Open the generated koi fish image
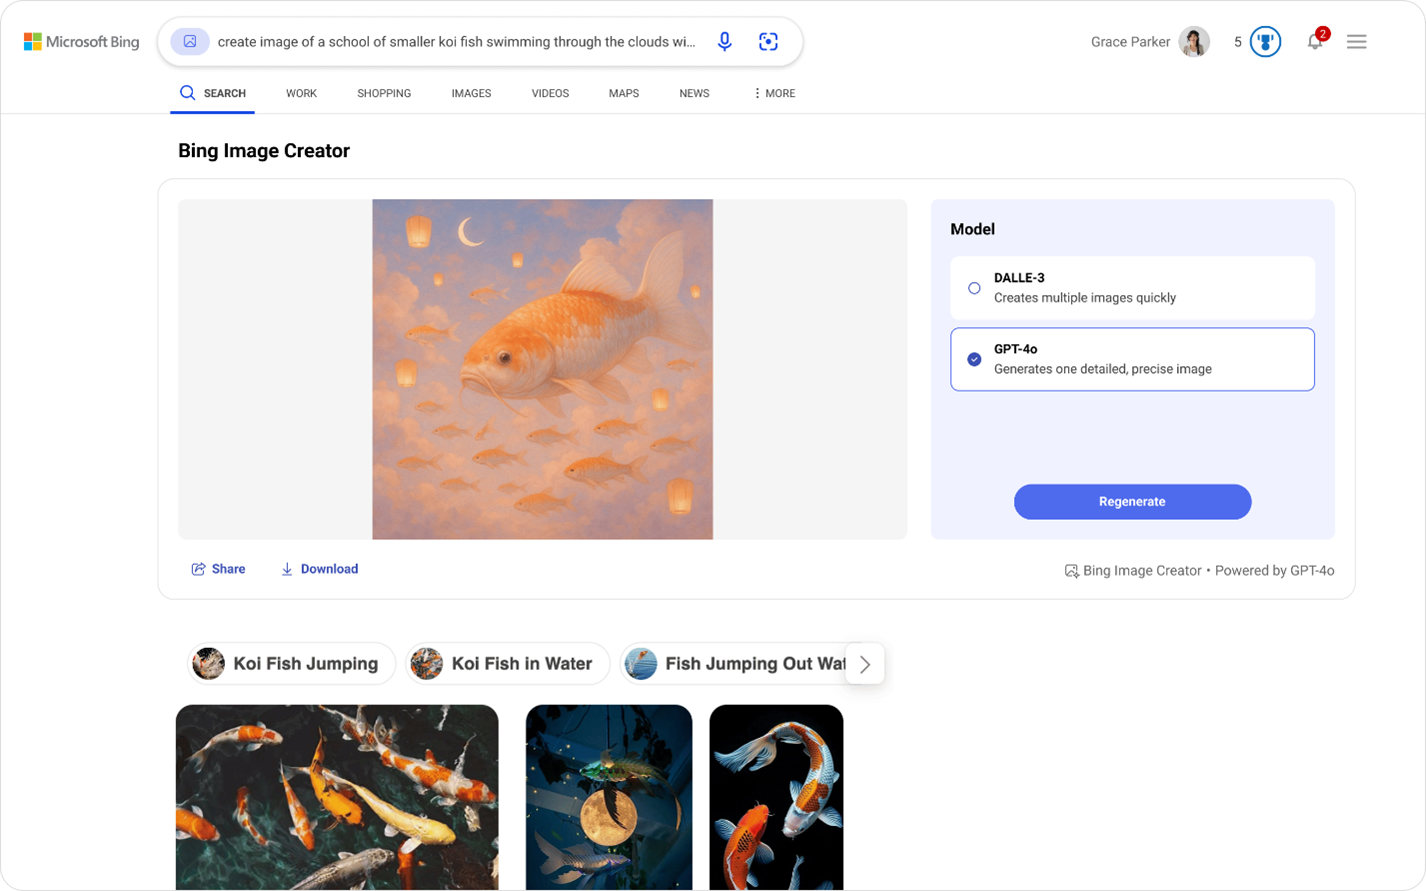Viewport: 1426px width, 891px height. (542, 369)
